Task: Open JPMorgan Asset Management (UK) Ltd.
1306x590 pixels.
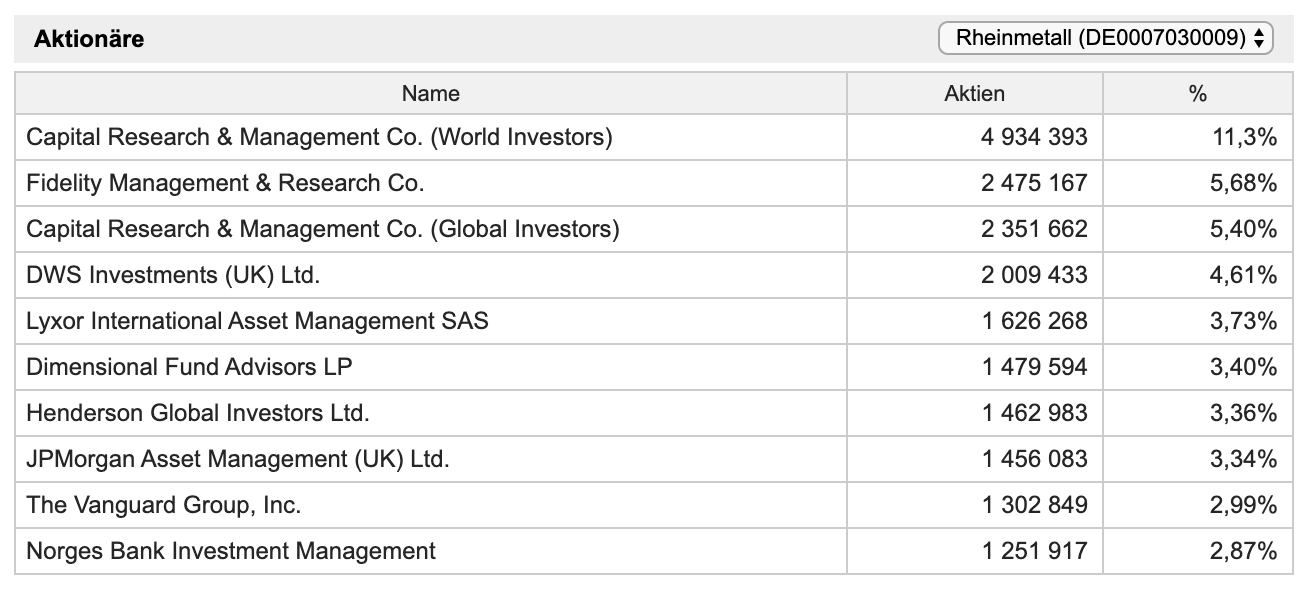Action: click(238, 459)
